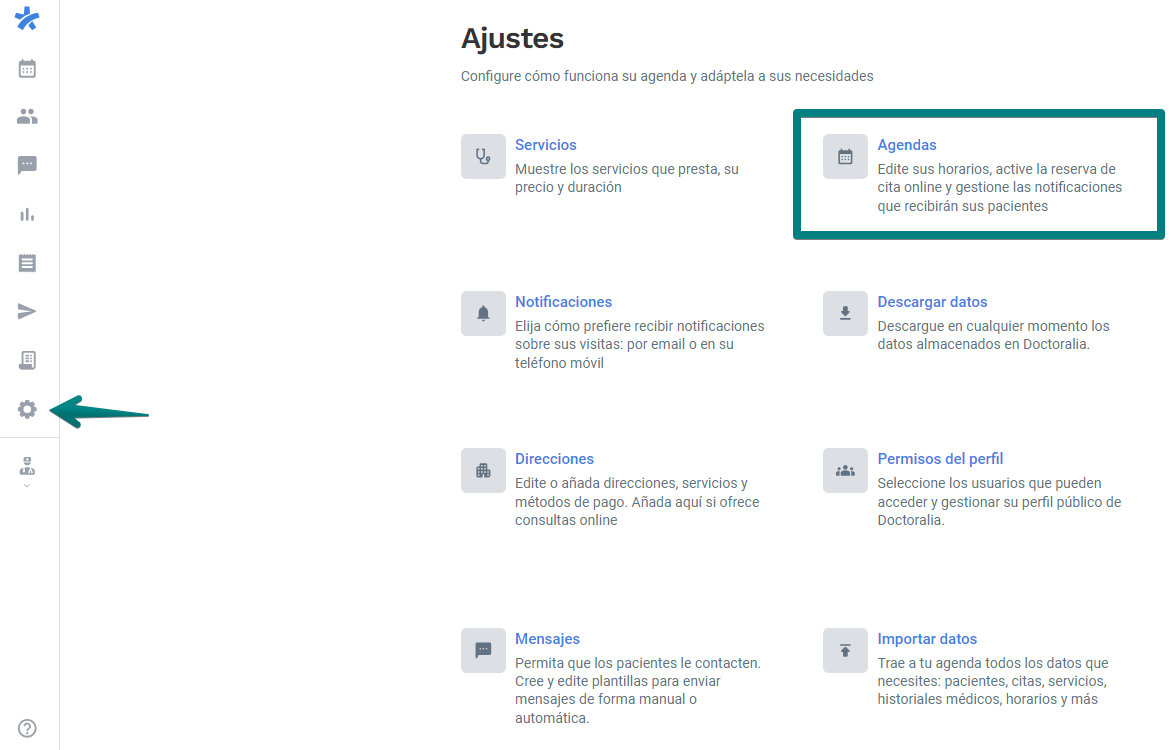Viewport: 1171px width, 750px height.
Task: View statistics via the bar chart sidebar icon
Action: 27,214
